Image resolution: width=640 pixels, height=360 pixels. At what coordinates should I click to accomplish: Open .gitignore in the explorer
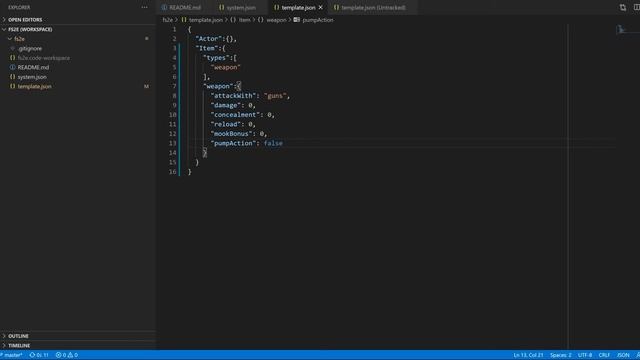29,48
